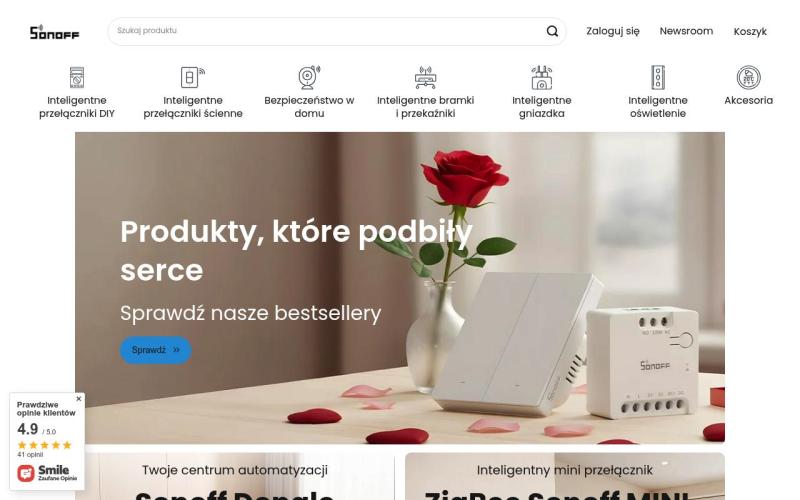800x500 pixels.
Task: Click the five-star rating in reviews widget
Action: (x=44, y=445)
